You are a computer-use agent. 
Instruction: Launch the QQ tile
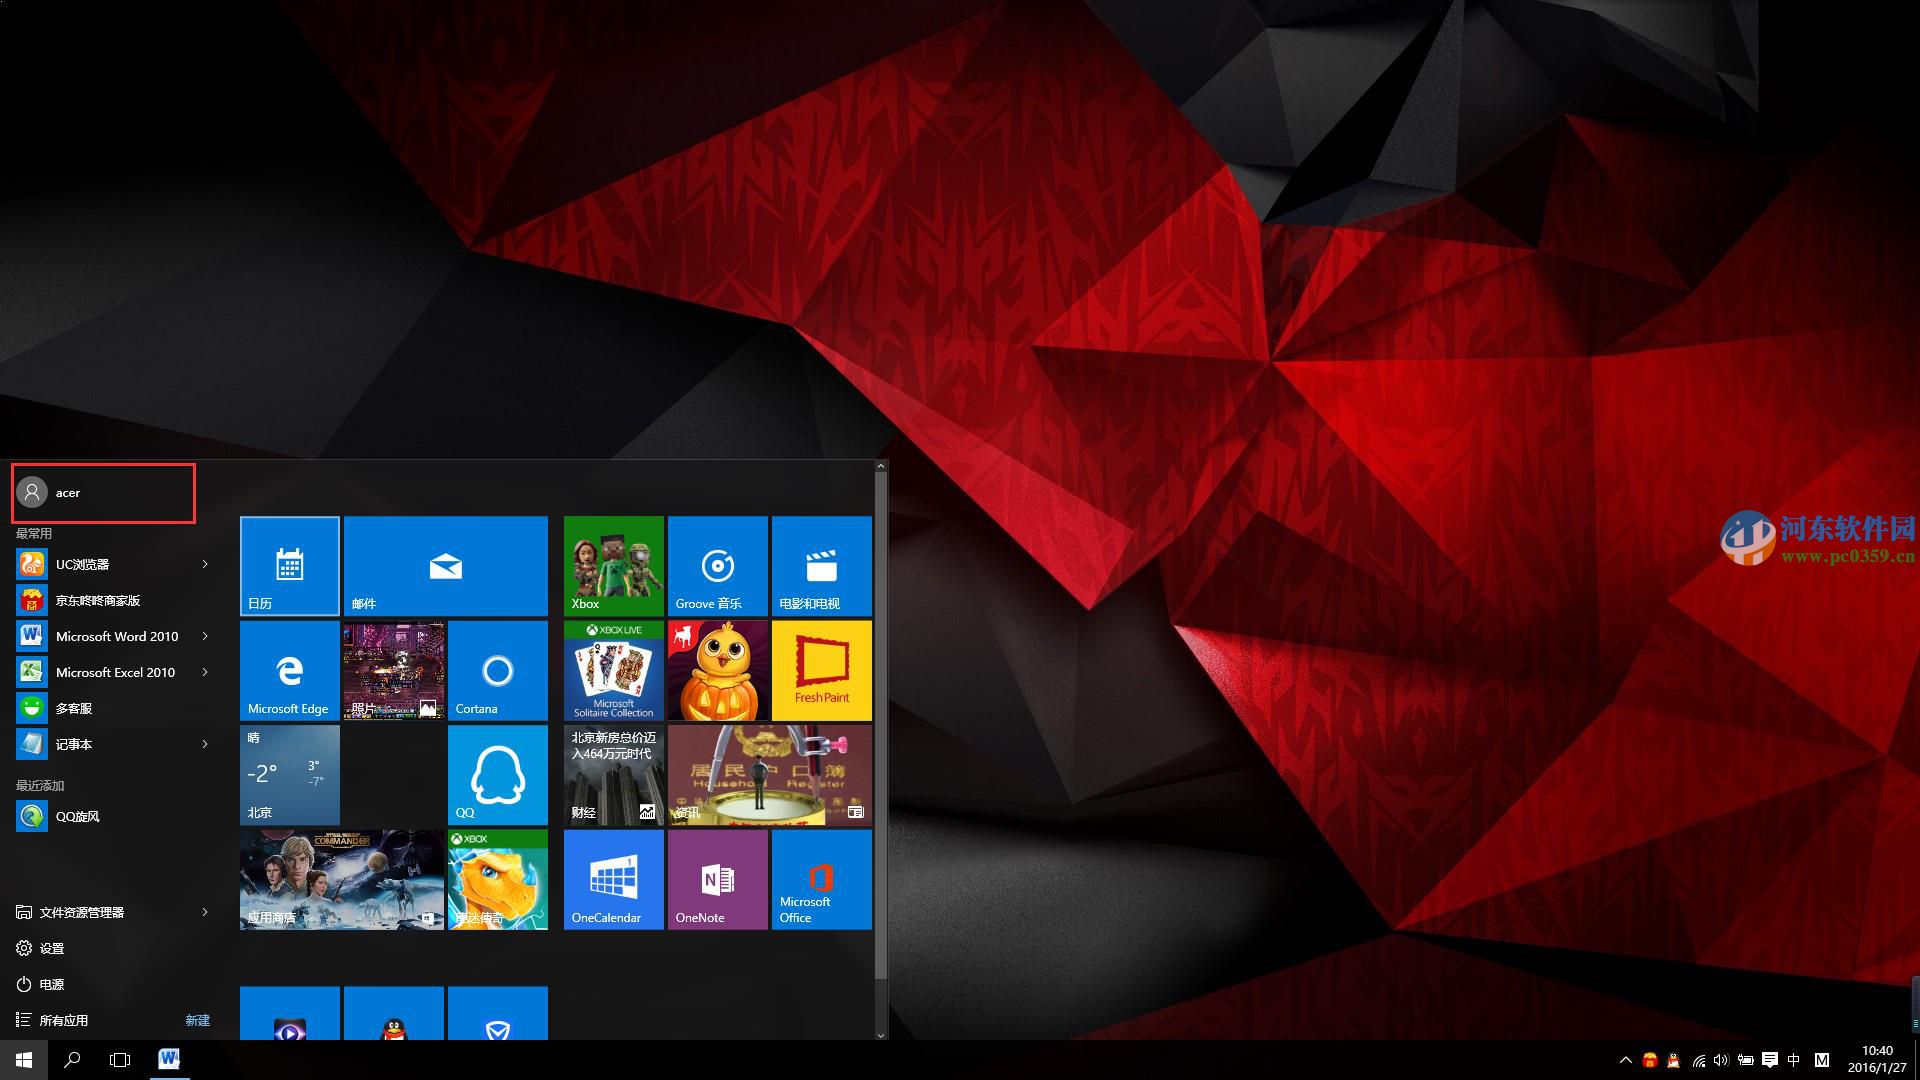pos(497,775)
